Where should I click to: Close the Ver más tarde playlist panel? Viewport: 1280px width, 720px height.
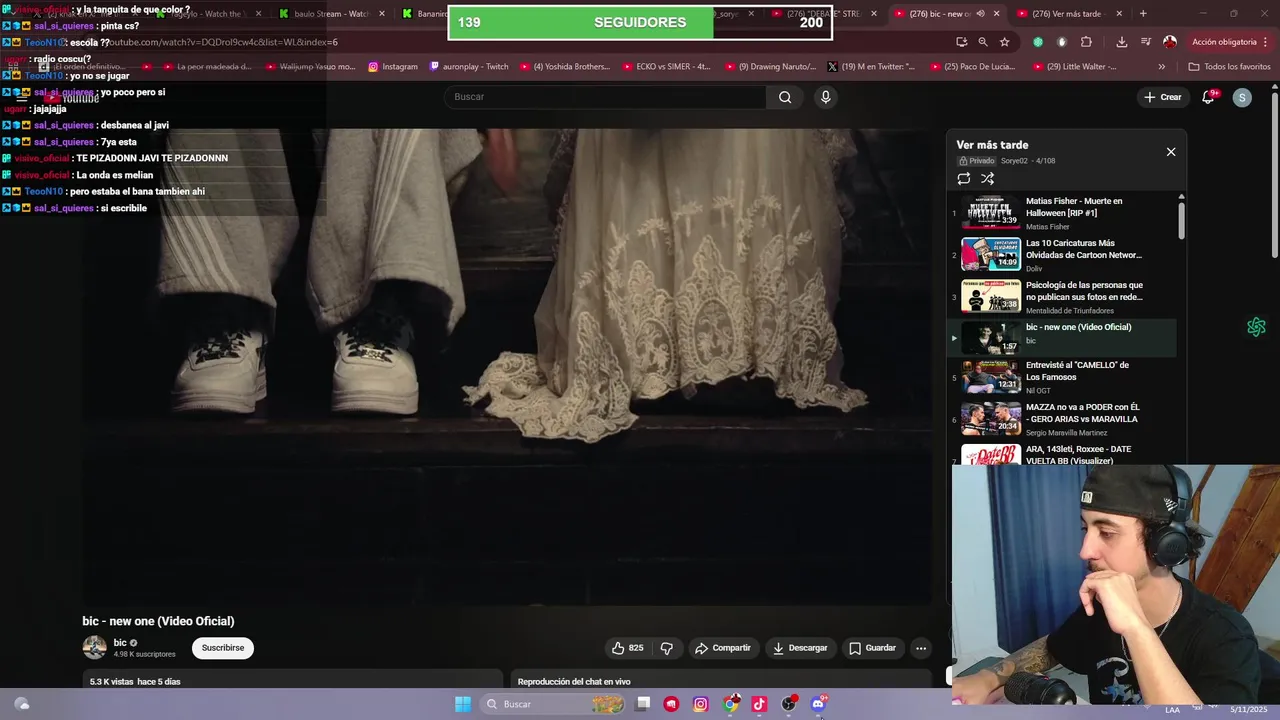pos(1171,152)
